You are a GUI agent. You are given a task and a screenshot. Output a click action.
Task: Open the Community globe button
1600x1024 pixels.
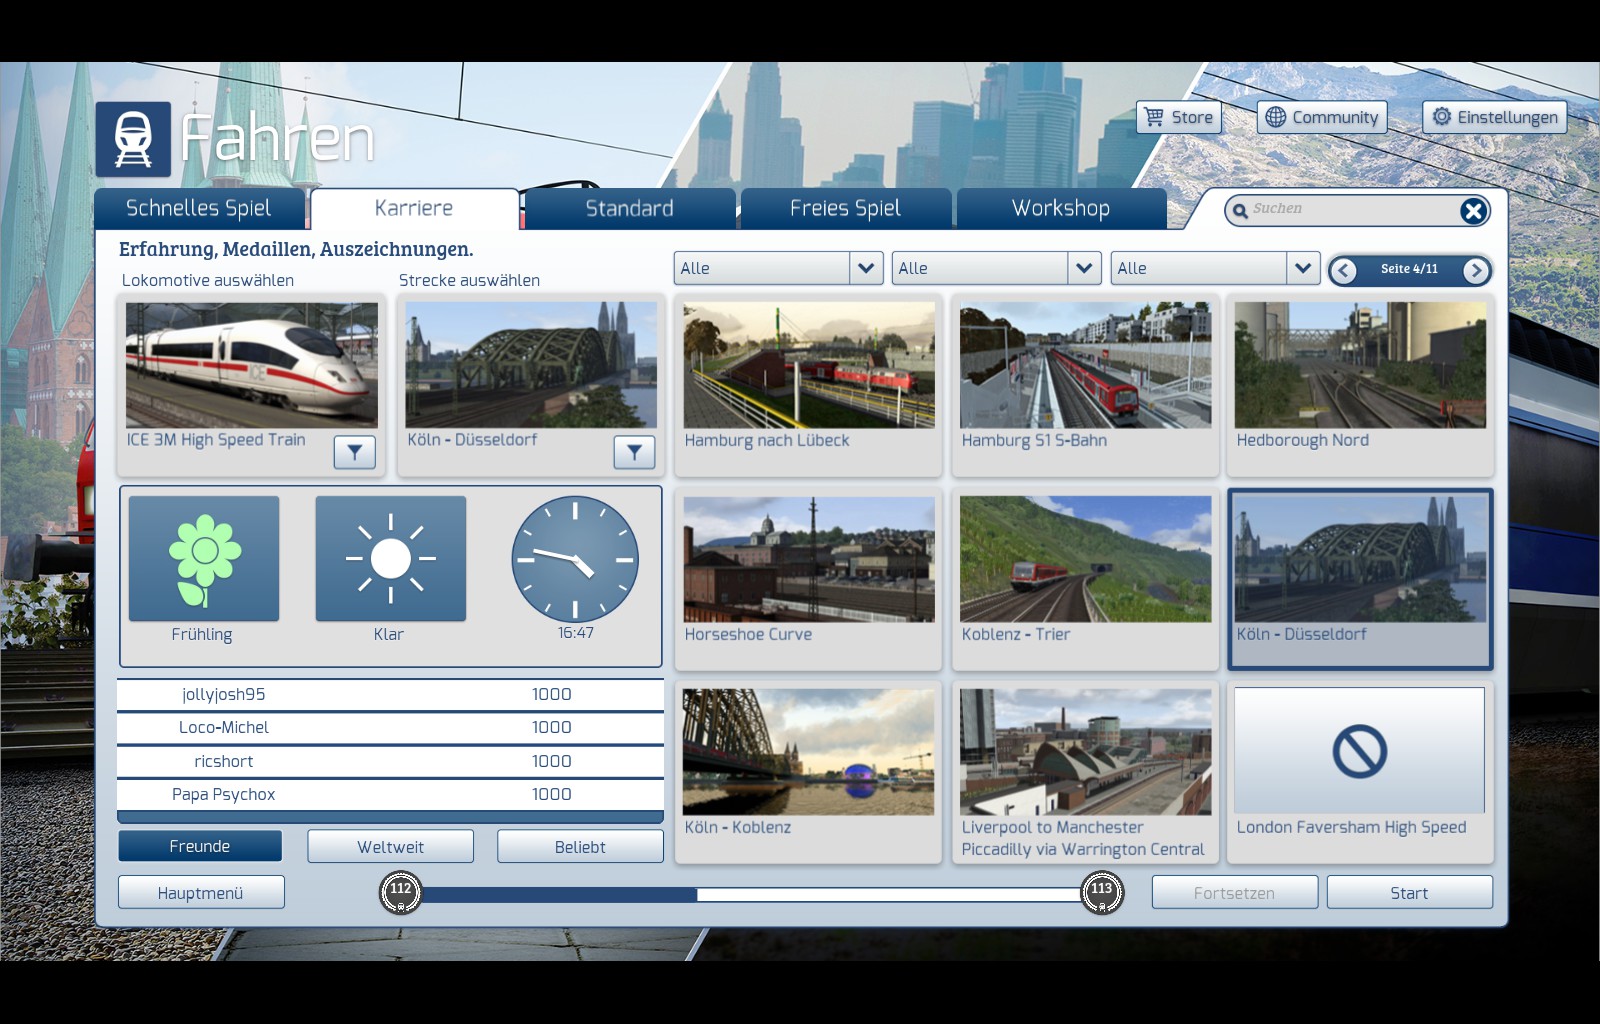1322,117
